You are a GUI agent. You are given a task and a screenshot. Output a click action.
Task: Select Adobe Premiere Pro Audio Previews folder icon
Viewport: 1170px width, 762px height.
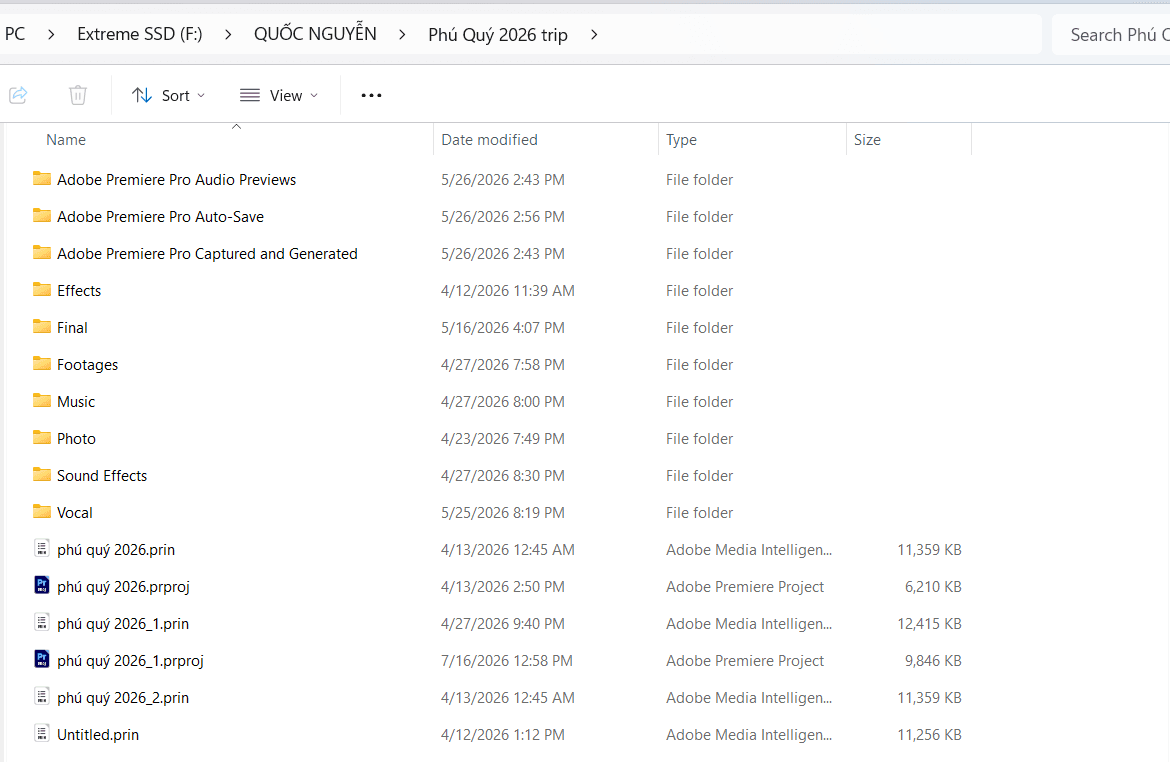(42, 178)
